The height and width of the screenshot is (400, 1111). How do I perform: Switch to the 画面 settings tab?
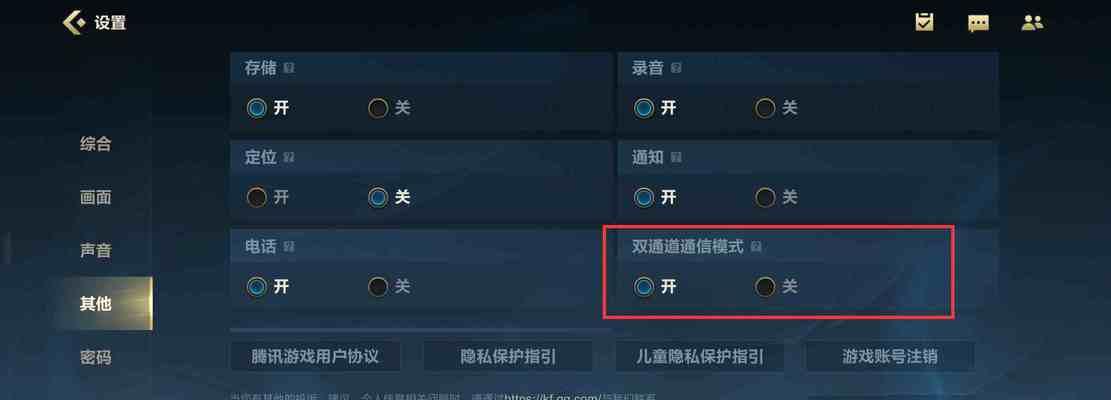point(96,198)
